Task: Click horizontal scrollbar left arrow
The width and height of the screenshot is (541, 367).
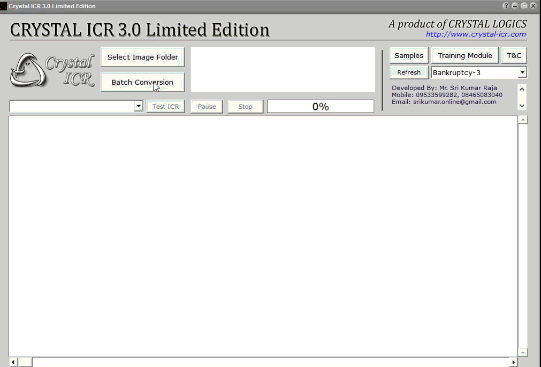Action: point(13,362)
